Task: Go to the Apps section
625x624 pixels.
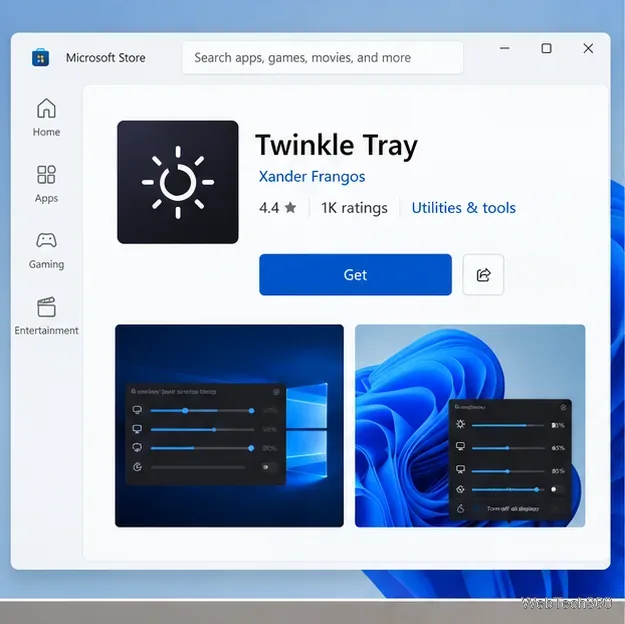Action: (46, 184)
